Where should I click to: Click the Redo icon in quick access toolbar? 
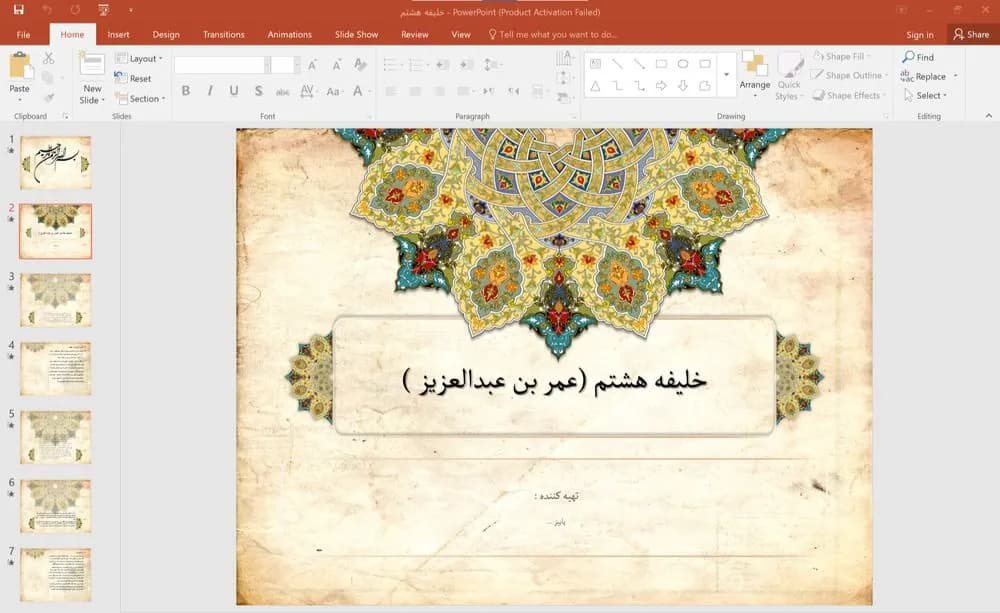coord(75,10)
